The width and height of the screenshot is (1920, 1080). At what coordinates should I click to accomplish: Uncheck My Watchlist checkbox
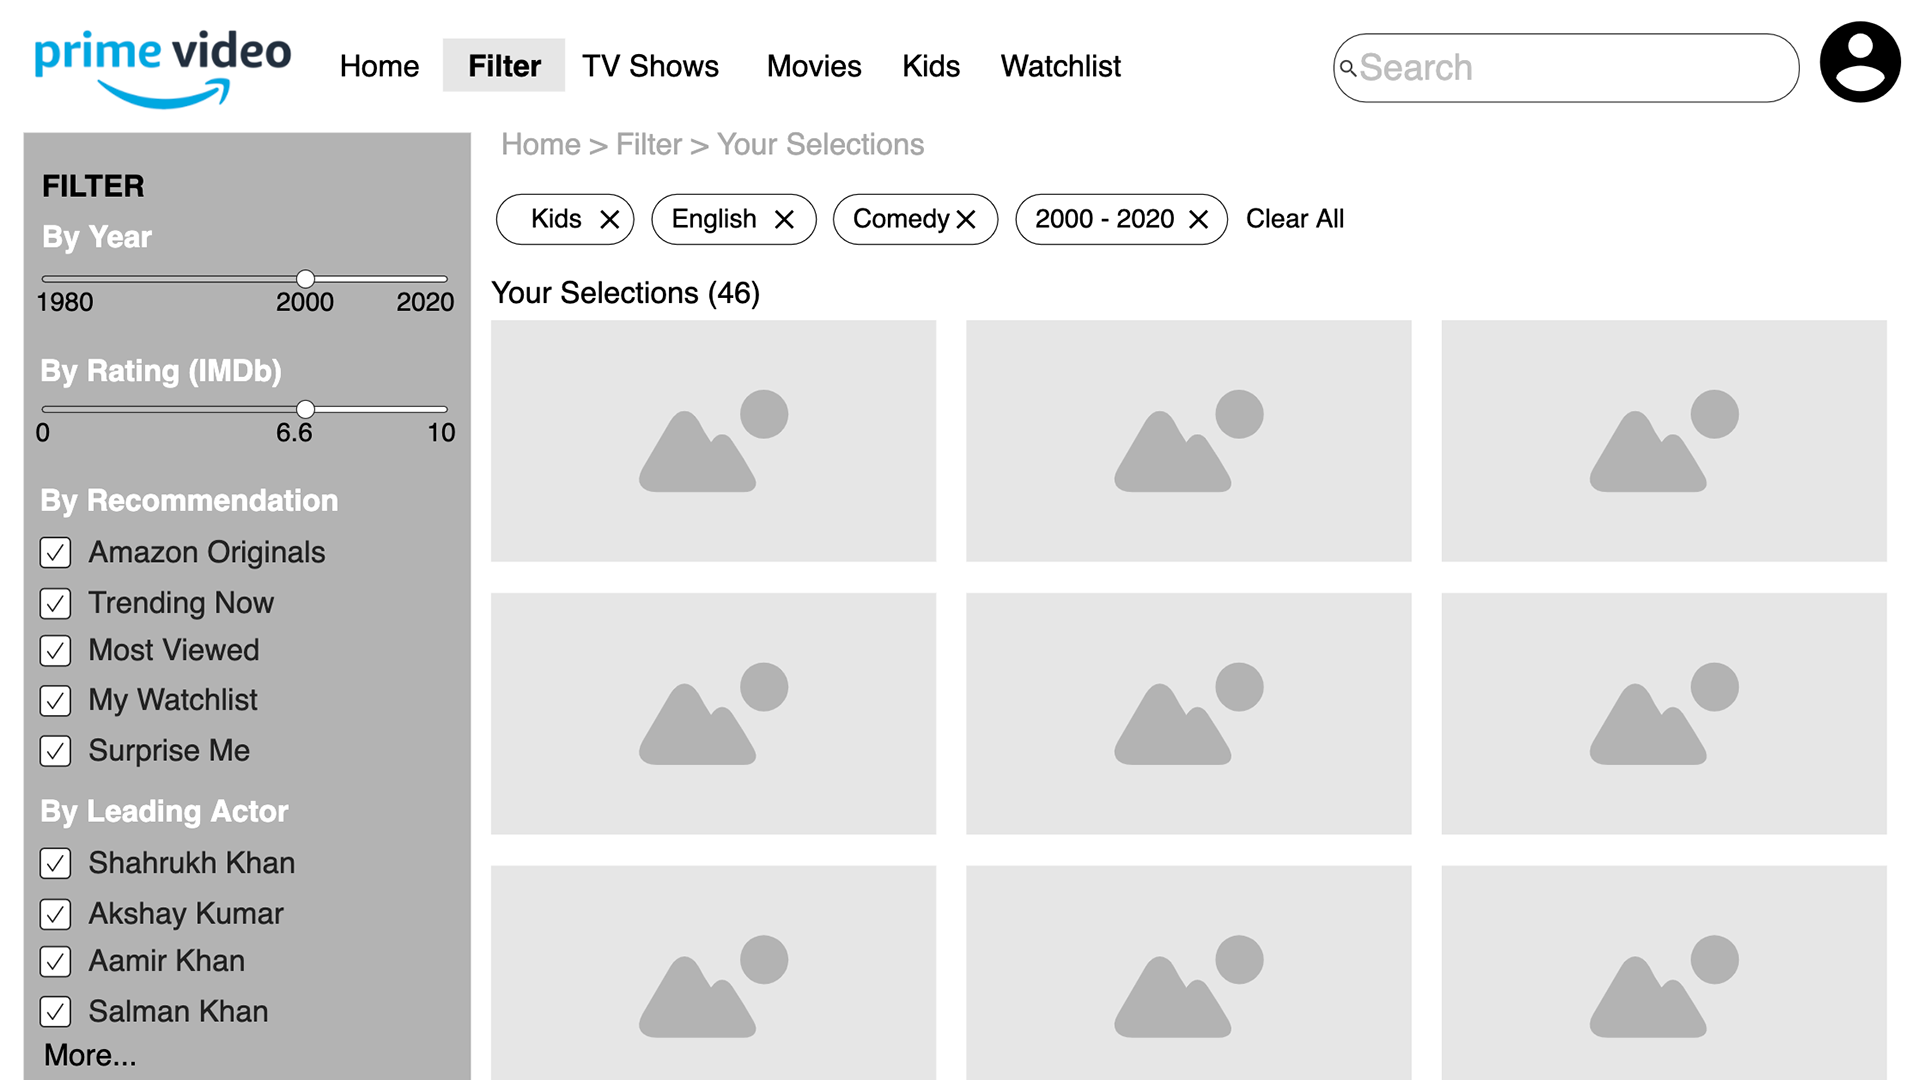click(55, 701)
